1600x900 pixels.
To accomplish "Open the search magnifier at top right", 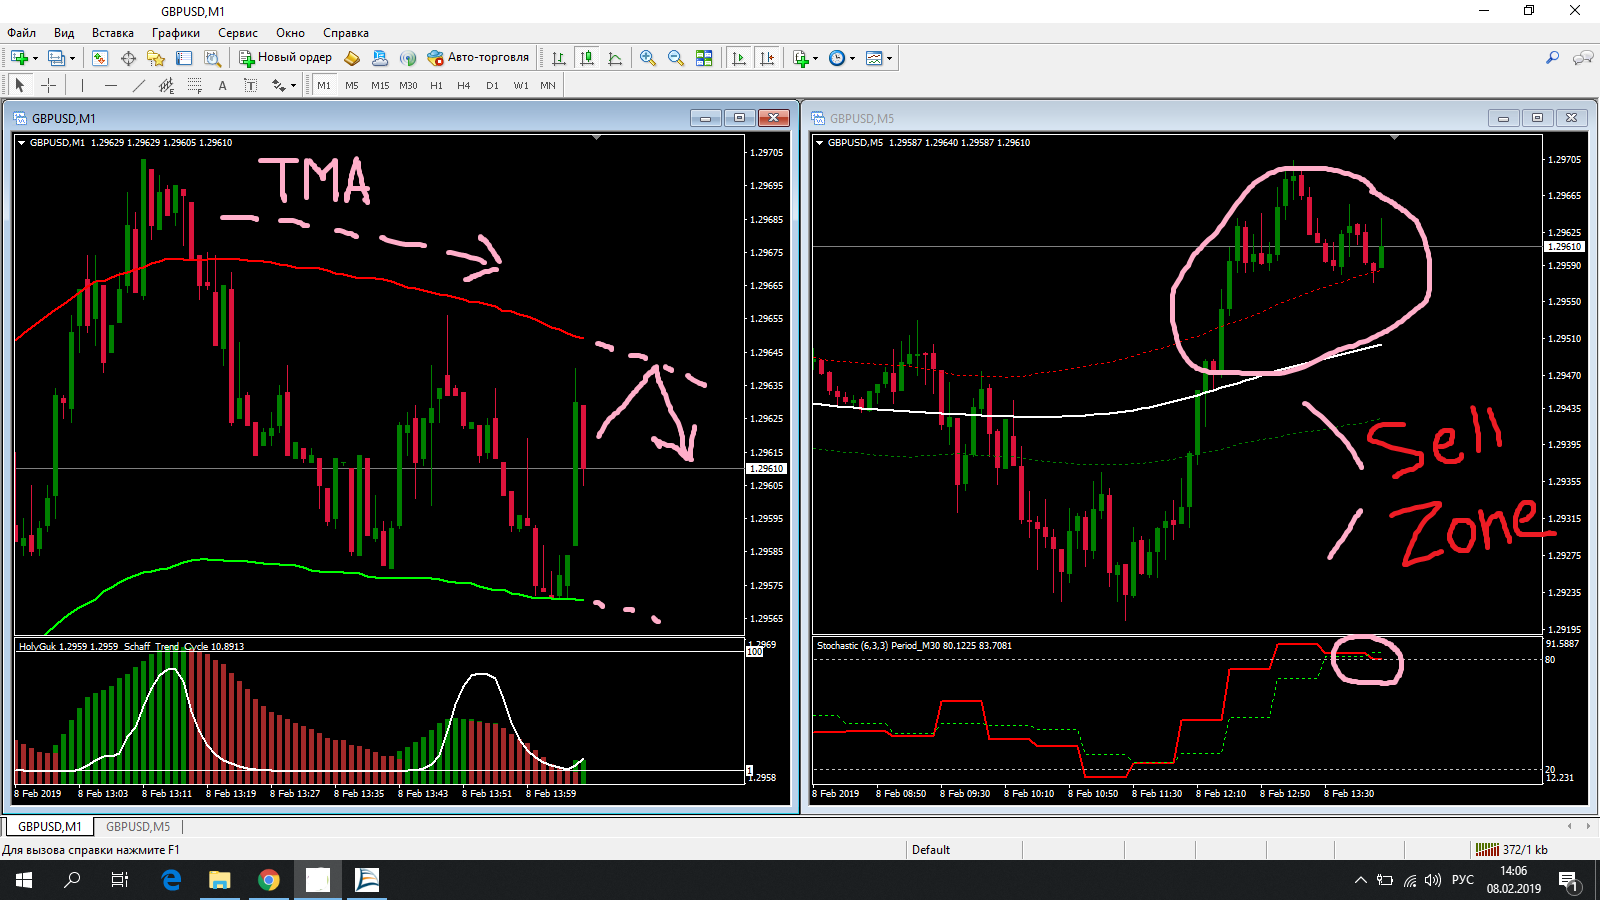I will [x=1552, y=58].
